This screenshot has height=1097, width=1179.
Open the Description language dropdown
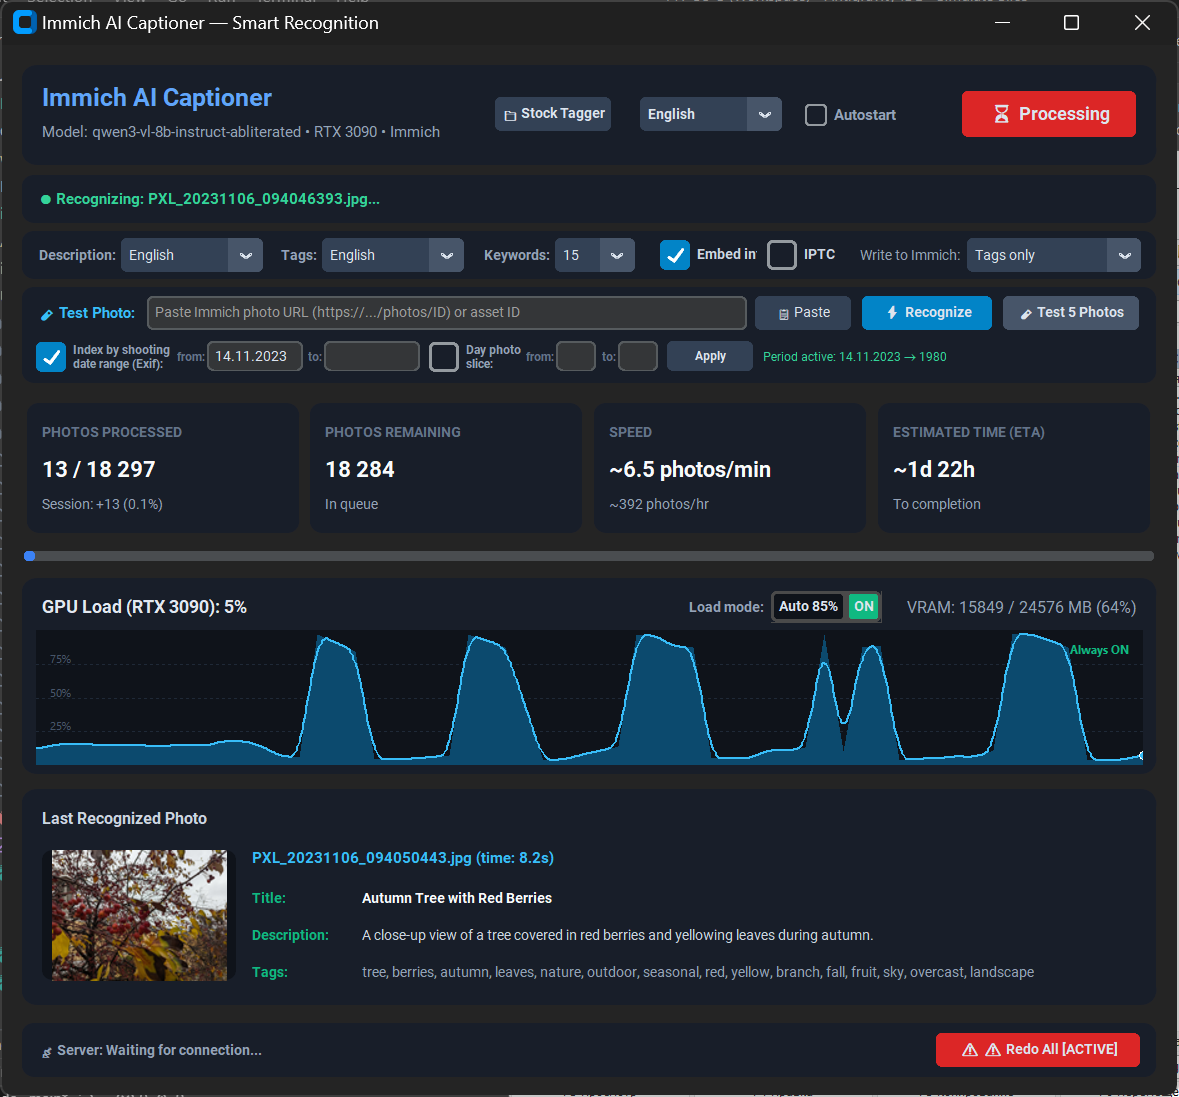pos(192,255)
